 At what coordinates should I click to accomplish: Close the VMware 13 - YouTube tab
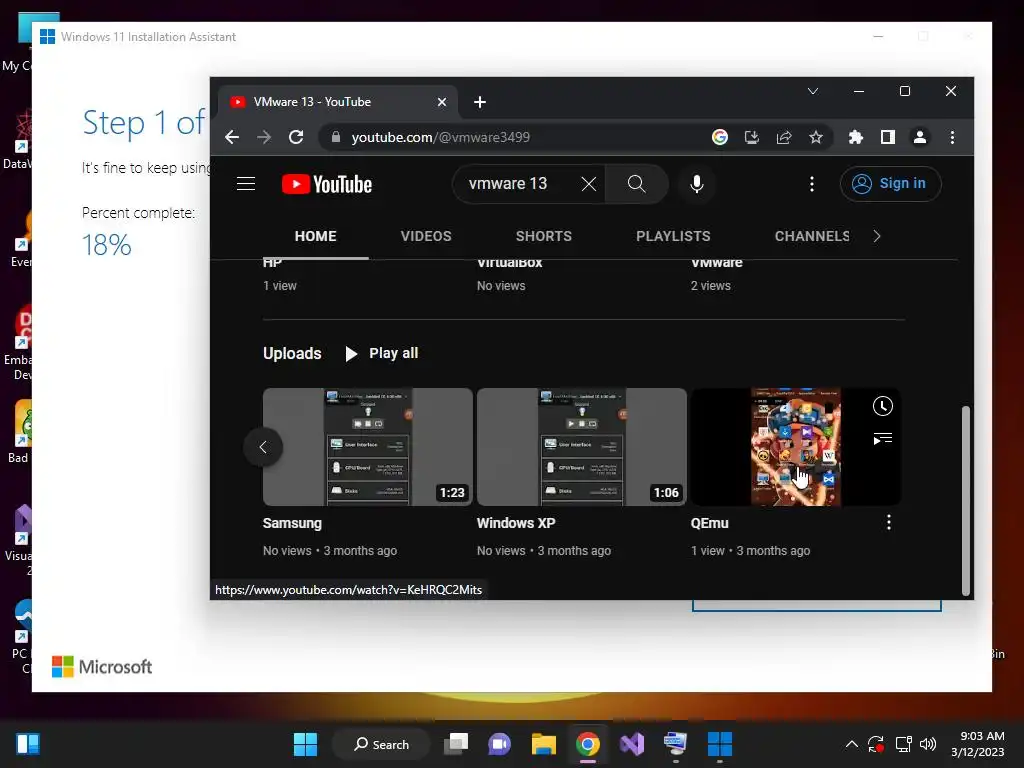pyautogui.click(x=441, y=102)
